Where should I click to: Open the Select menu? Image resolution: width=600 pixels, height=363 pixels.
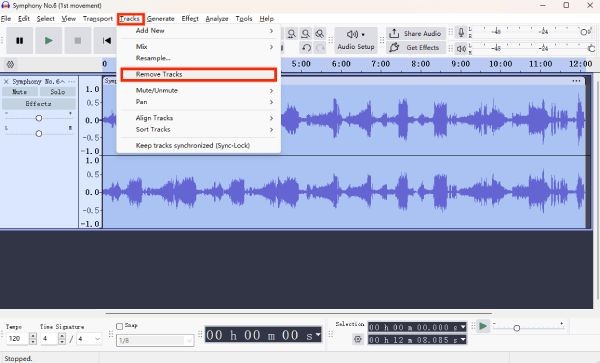[46, 18]
